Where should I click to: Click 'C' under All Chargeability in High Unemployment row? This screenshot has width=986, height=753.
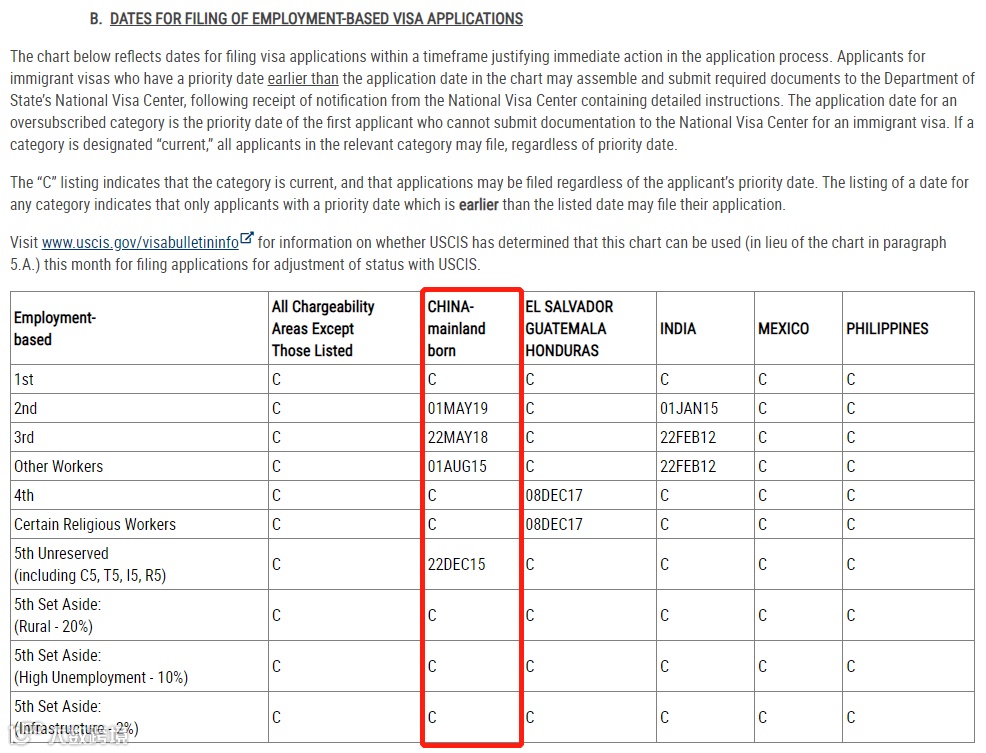pyautogui.click(x=277, y=666)
